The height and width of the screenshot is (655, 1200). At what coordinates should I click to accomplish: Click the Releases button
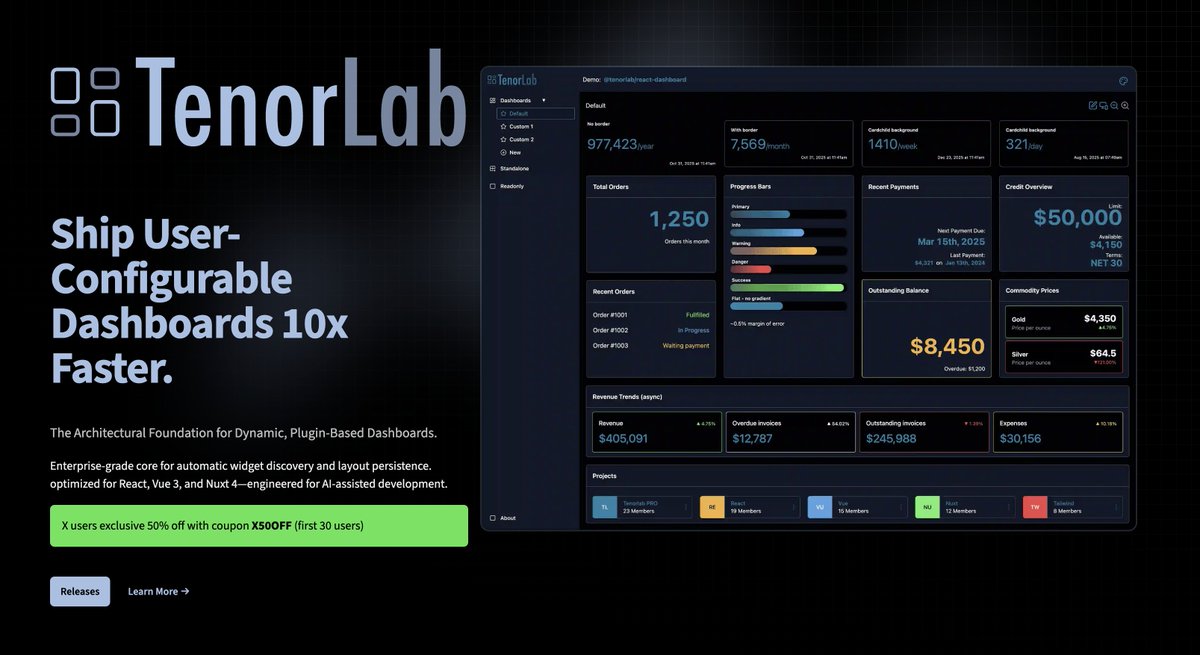click(80, 591)
